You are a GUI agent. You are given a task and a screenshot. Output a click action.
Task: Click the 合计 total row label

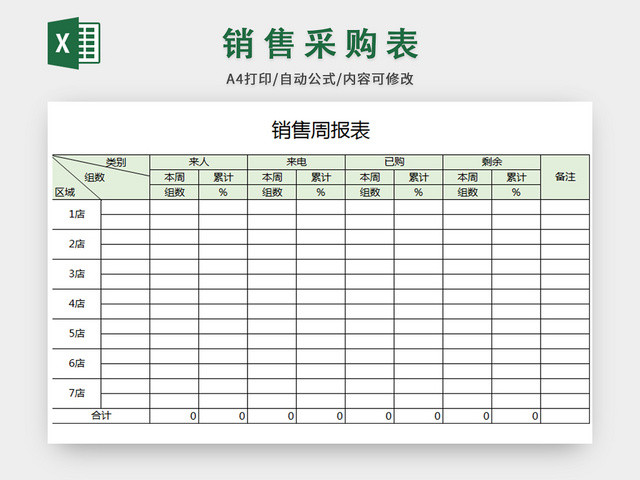point(101,416)
